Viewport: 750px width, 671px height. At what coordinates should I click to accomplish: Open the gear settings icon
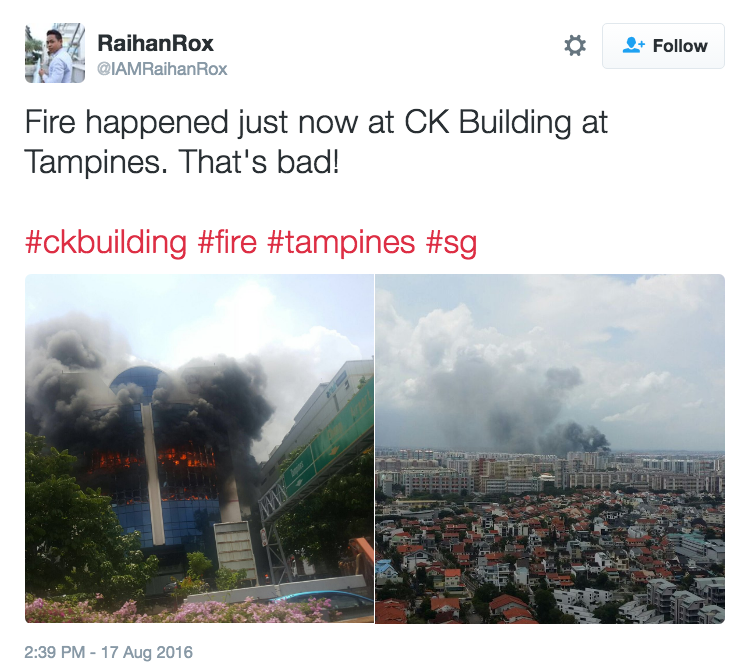pyautogui.click(x=574, y=46)
